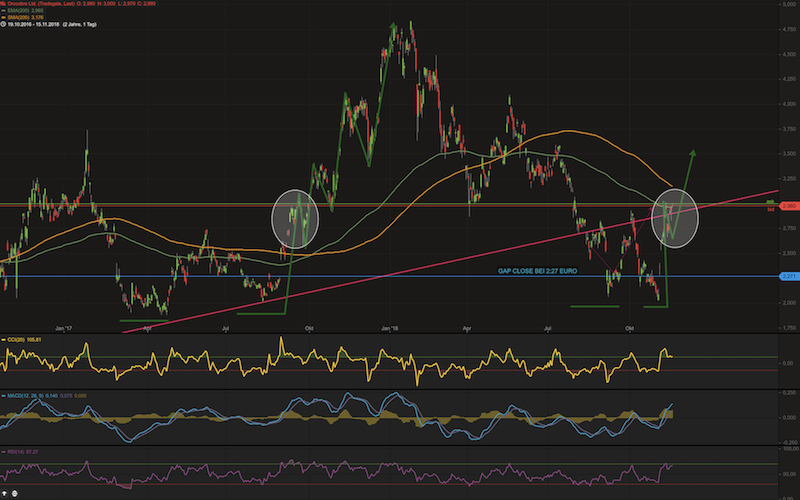Click the upward arrow icon at bottom left
The image size is (800, 500).
point(5,493)
